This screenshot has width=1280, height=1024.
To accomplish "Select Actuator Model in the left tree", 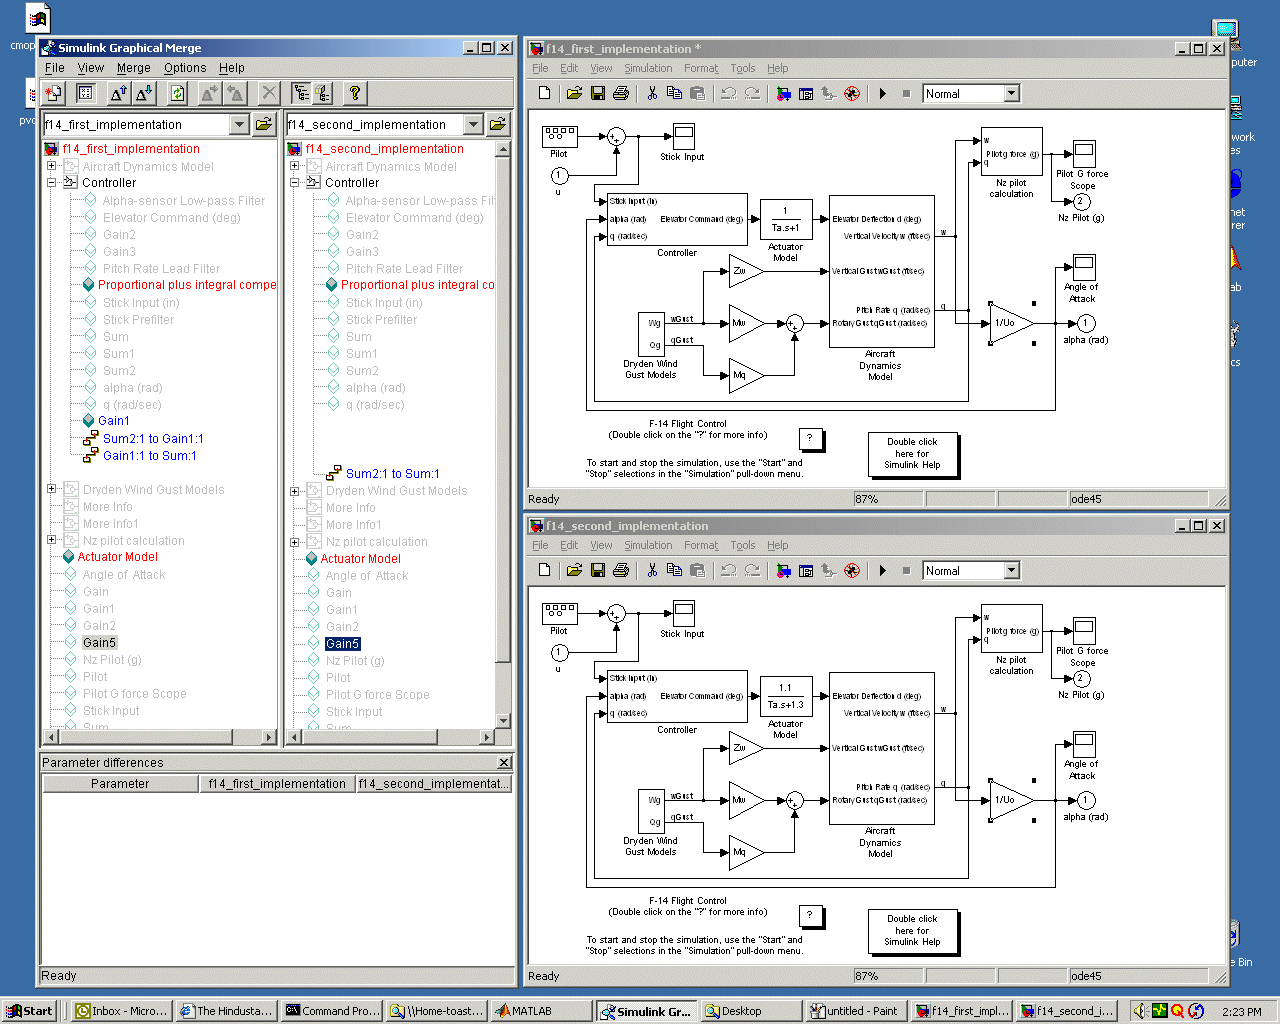I will [x=117, y=557].
